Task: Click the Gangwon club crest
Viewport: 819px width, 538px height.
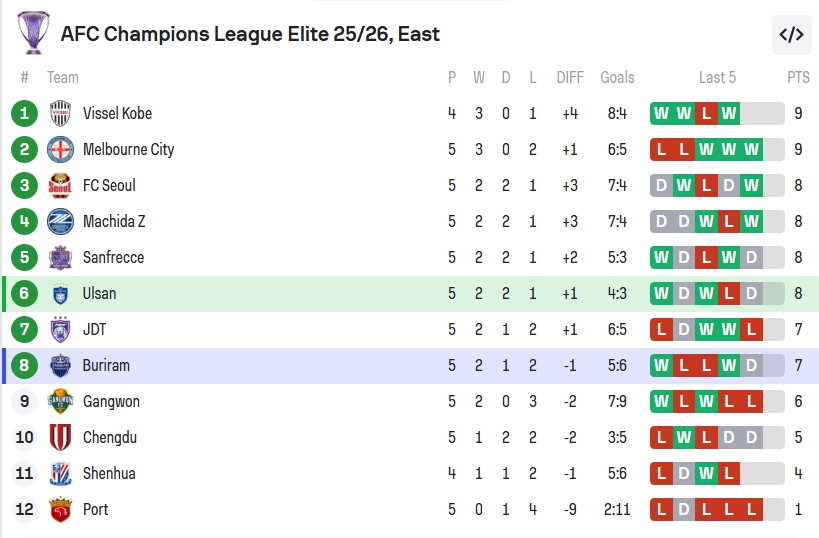Action: [60, 402]
